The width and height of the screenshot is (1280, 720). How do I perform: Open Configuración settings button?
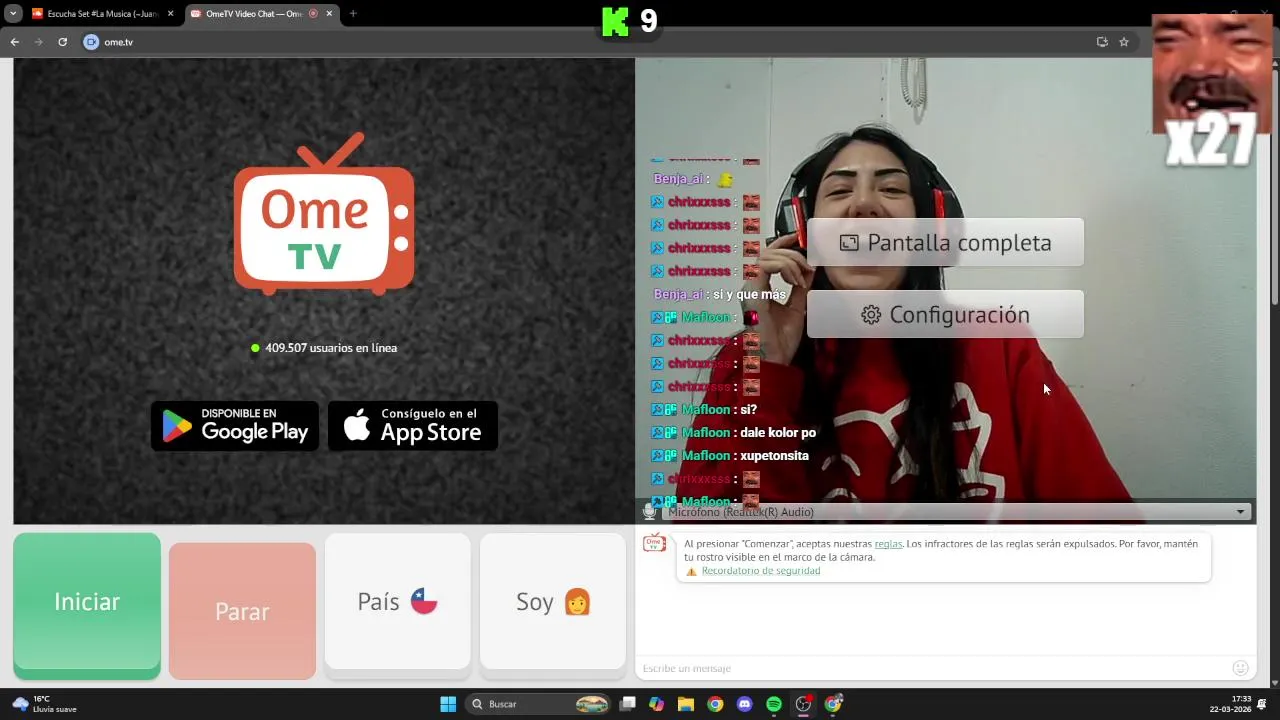click(x=945, y=314)
